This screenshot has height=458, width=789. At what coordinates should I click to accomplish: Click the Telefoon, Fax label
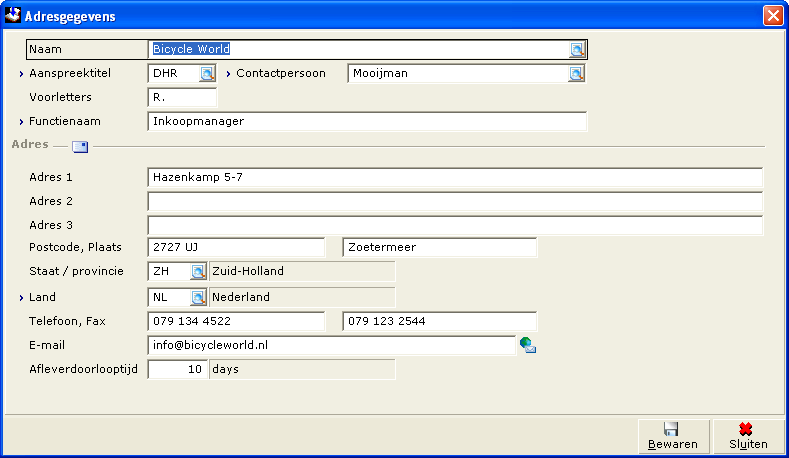click(67, 321)
